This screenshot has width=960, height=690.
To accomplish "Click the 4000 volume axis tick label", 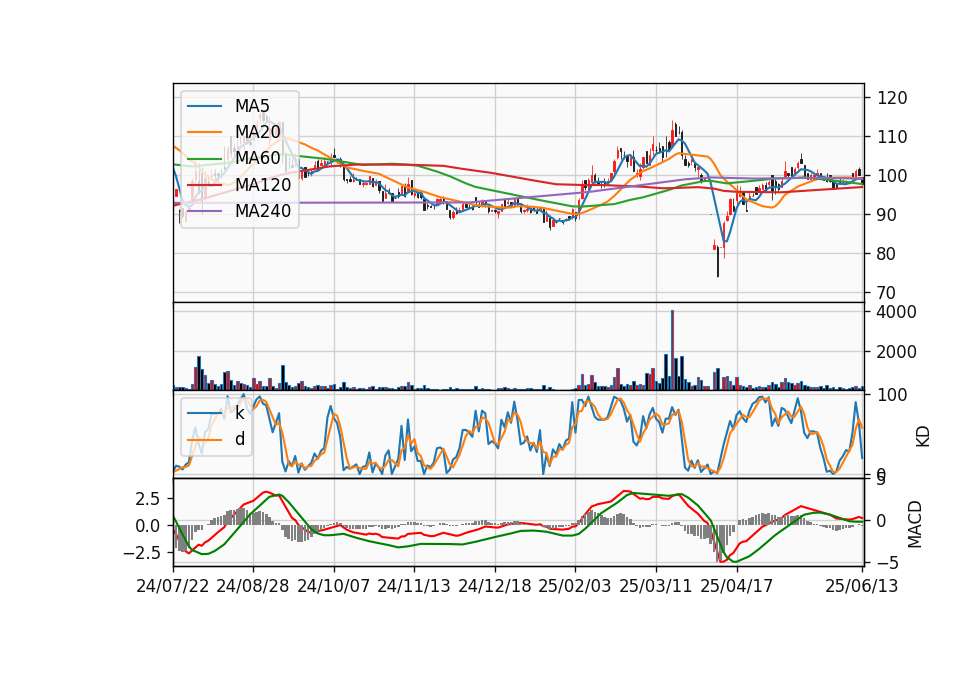I will pyautogui.click(x=897, y=312).
